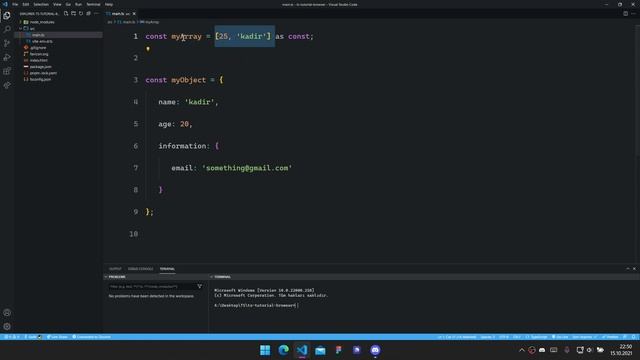This screenshot has height=360, width=640.
Task: Click the myArray breadcrumb segment
Action: 150,22
